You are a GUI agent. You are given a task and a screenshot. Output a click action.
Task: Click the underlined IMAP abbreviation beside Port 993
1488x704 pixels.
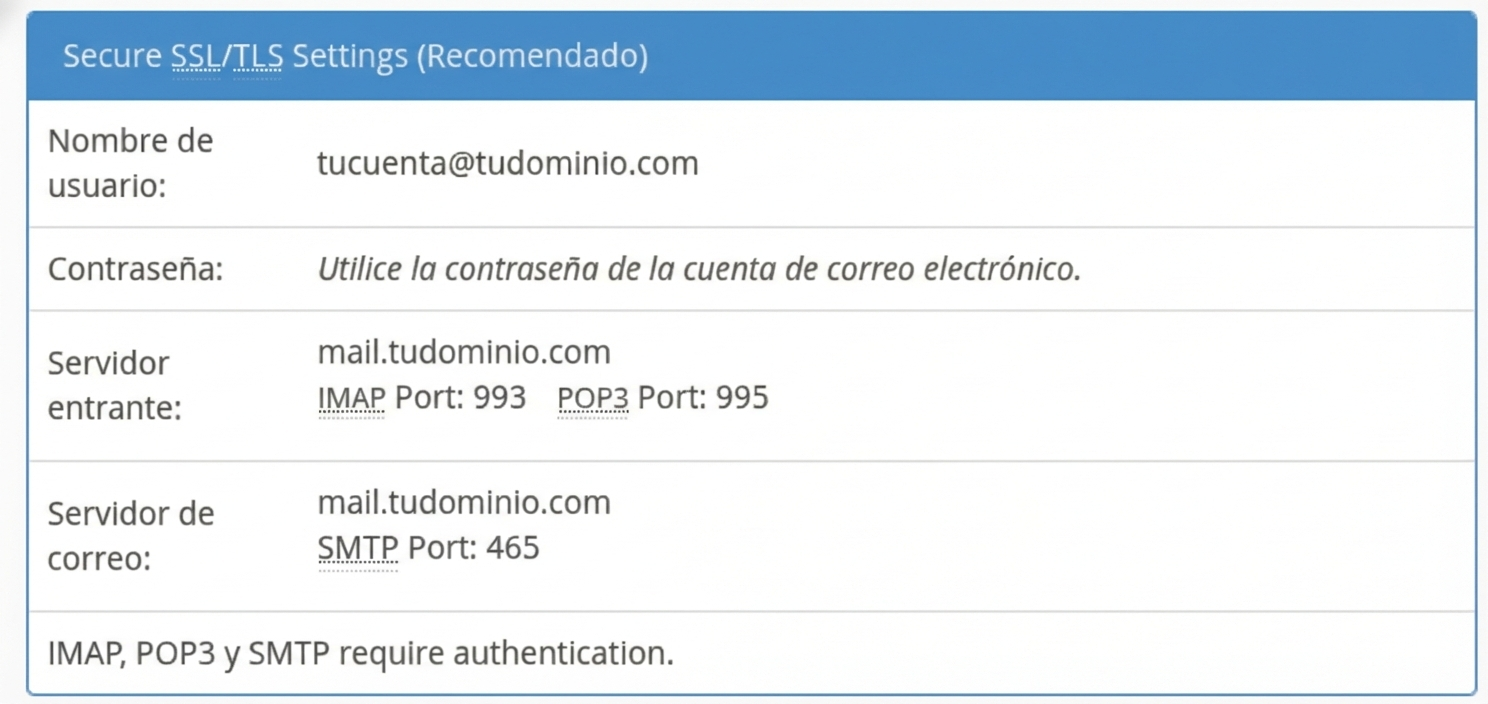tap(351, 398)
